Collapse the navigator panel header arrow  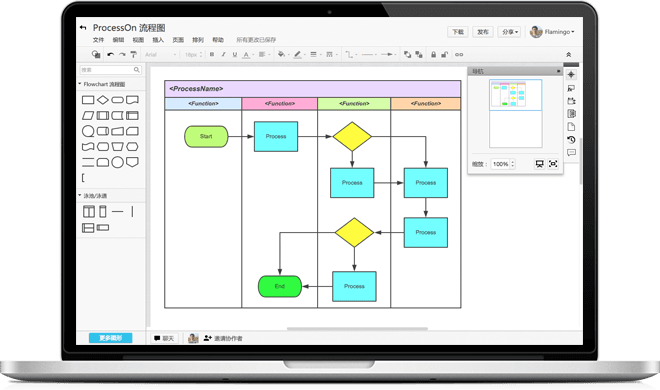[559, 71]
